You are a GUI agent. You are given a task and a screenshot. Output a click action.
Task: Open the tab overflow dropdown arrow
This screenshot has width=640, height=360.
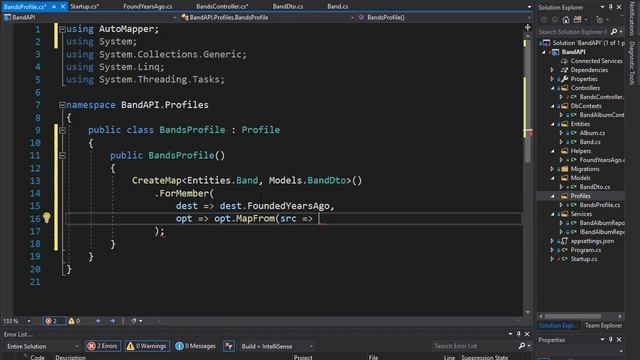529,7
